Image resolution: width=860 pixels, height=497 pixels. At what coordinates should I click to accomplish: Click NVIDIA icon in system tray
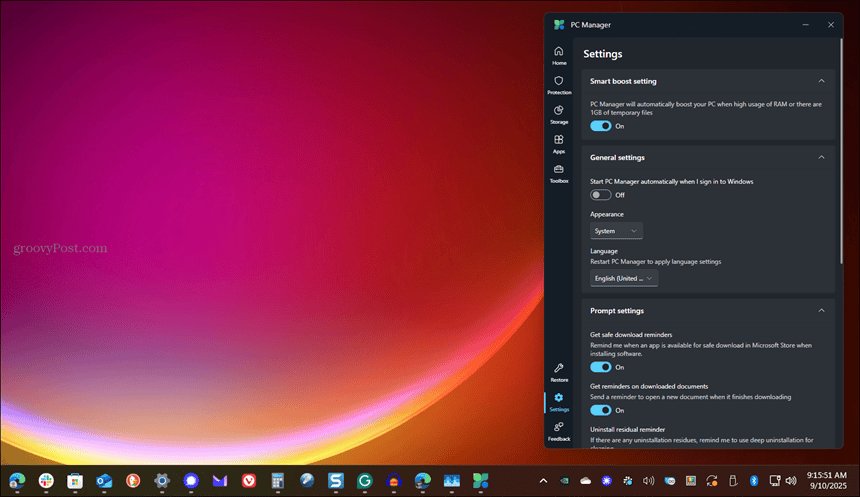click(564, 481)
